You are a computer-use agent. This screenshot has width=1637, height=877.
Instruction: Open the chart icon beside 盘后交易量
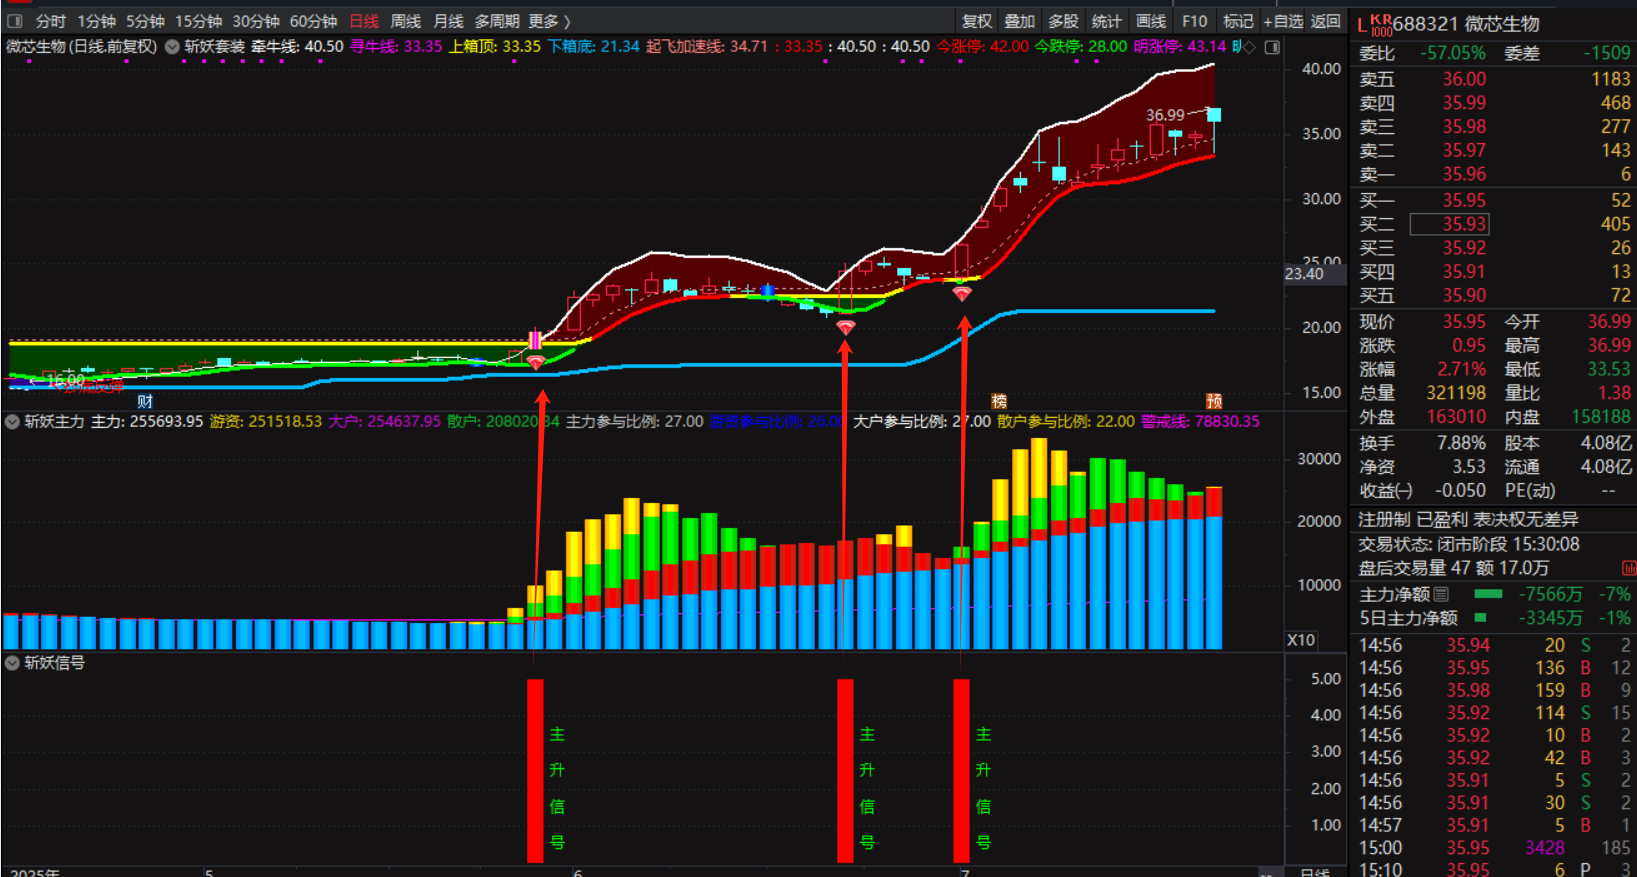[x=1628, y=568]
